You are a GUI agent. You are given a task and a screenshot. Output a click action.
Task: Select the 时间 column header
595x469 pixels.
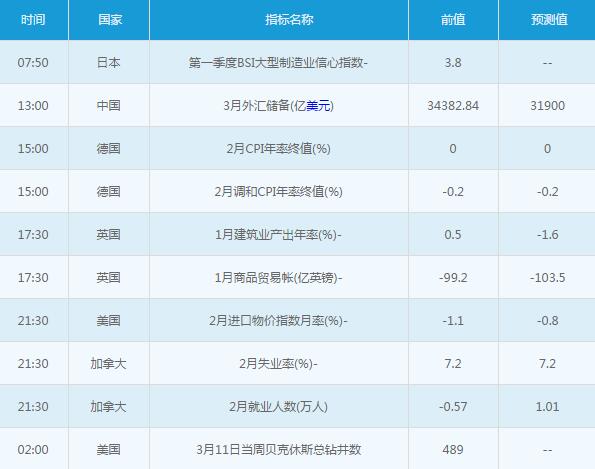(x=33, y=19)
